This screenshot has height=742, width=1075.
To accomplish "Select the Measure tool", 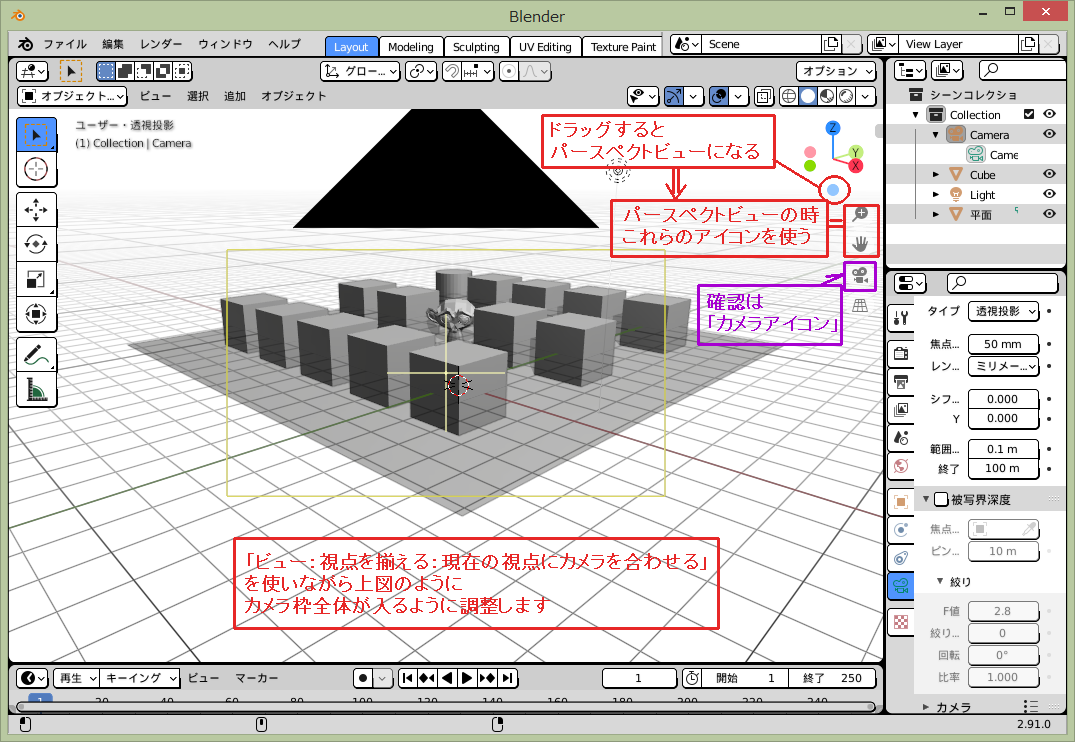I will click(x=36, y=389).
